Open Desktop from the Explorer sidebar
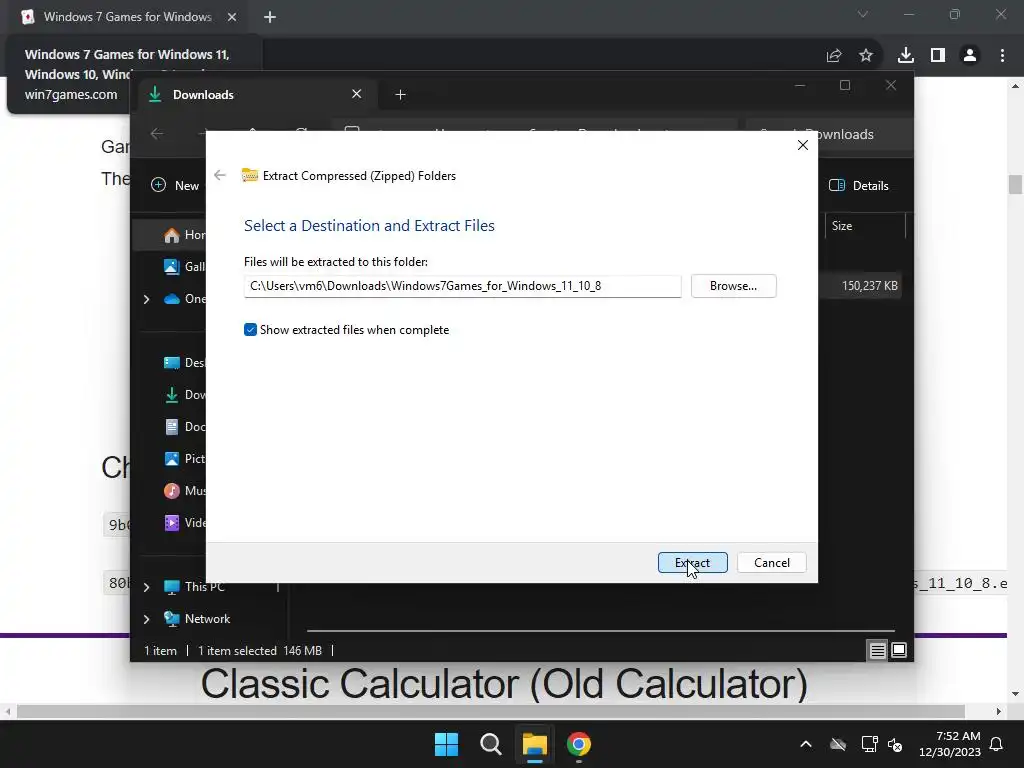1024x768 pixels. [x=185, y=362]
